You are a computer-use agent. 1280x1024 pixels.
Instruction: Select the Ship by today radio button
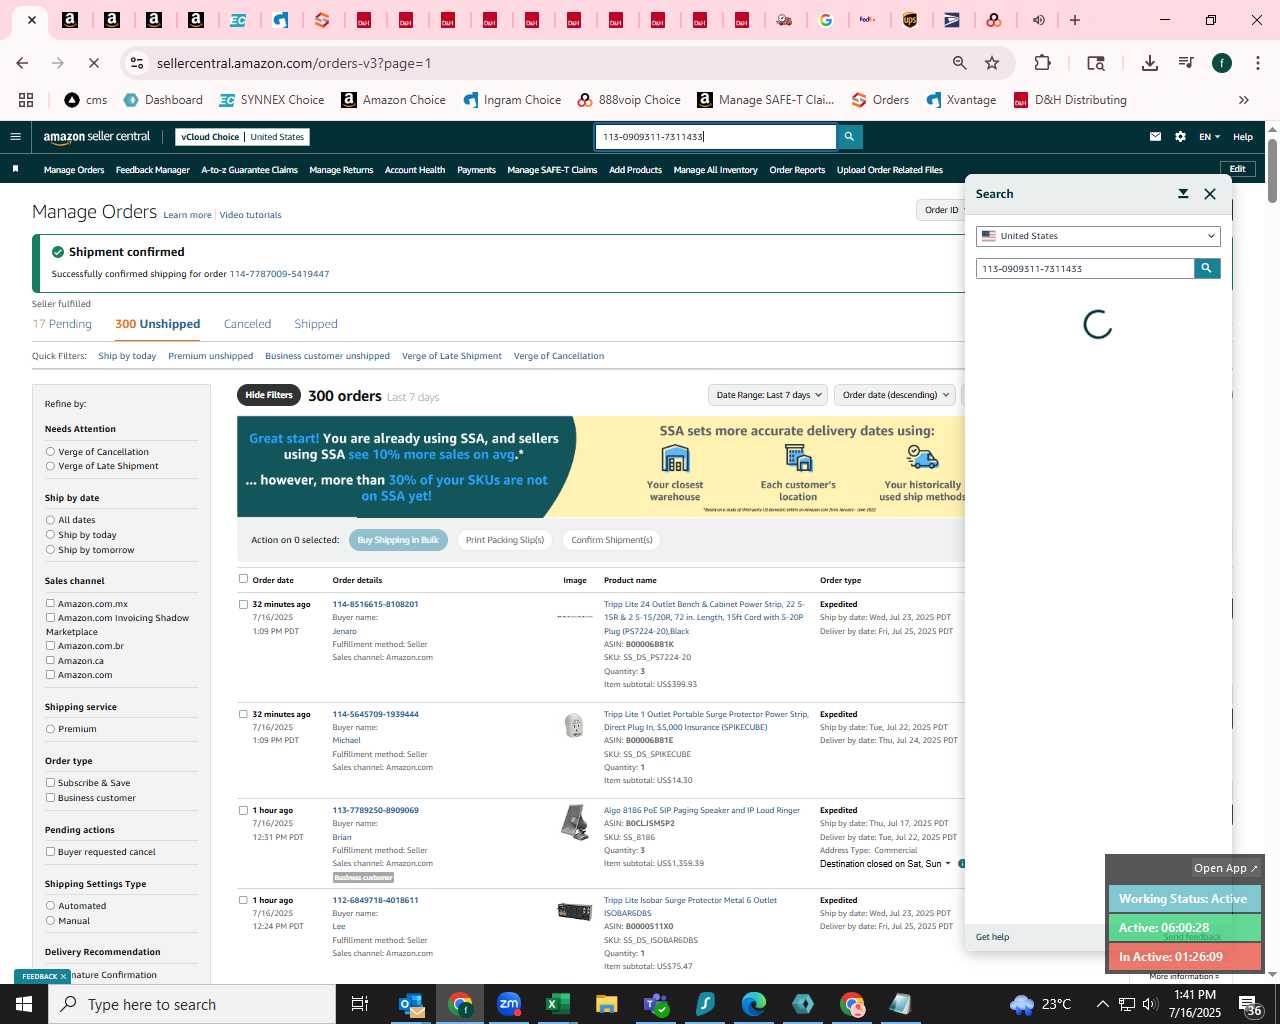pos(50,535)
